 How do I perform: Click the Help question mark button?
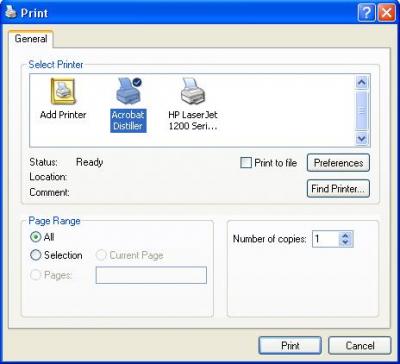tap(366, 14)
